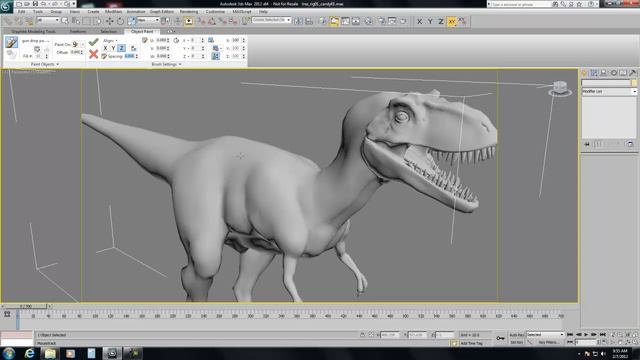This screenshot has height=360, width=640.
Task: Cancel paint with the red X
Action: pos(93,54)
